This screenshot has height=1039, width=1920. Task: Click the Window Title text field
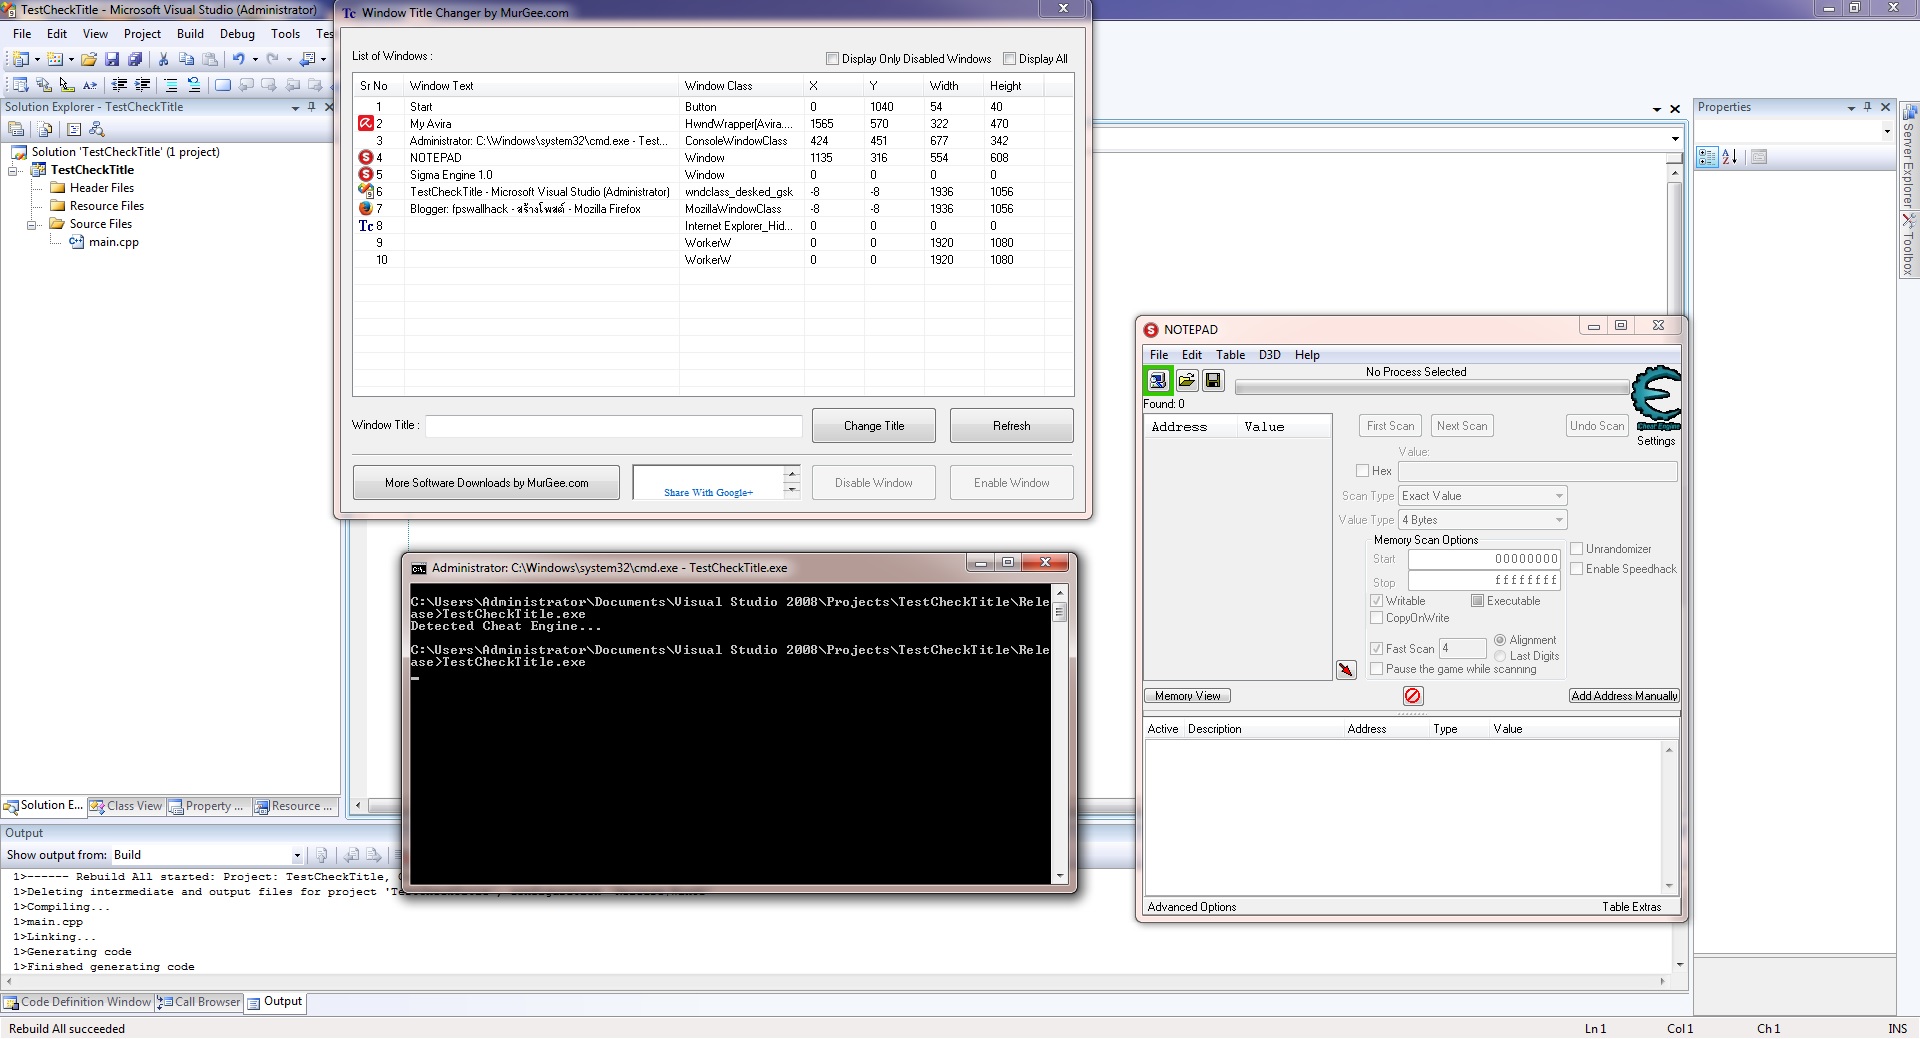613,426
